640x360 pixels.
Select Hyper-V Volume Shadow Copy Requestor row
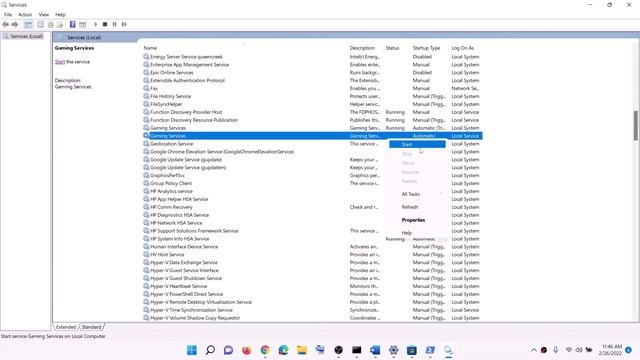pos(312,318)
